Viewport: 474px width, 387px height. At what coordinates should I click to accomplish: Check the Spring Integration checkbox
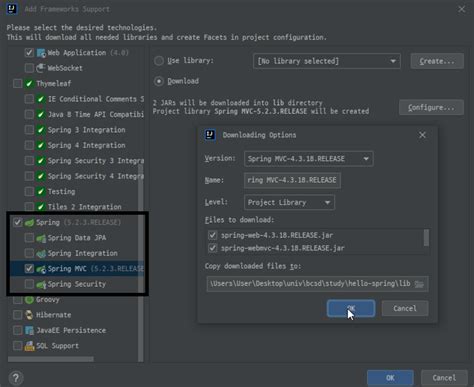(x=29, y=253)
